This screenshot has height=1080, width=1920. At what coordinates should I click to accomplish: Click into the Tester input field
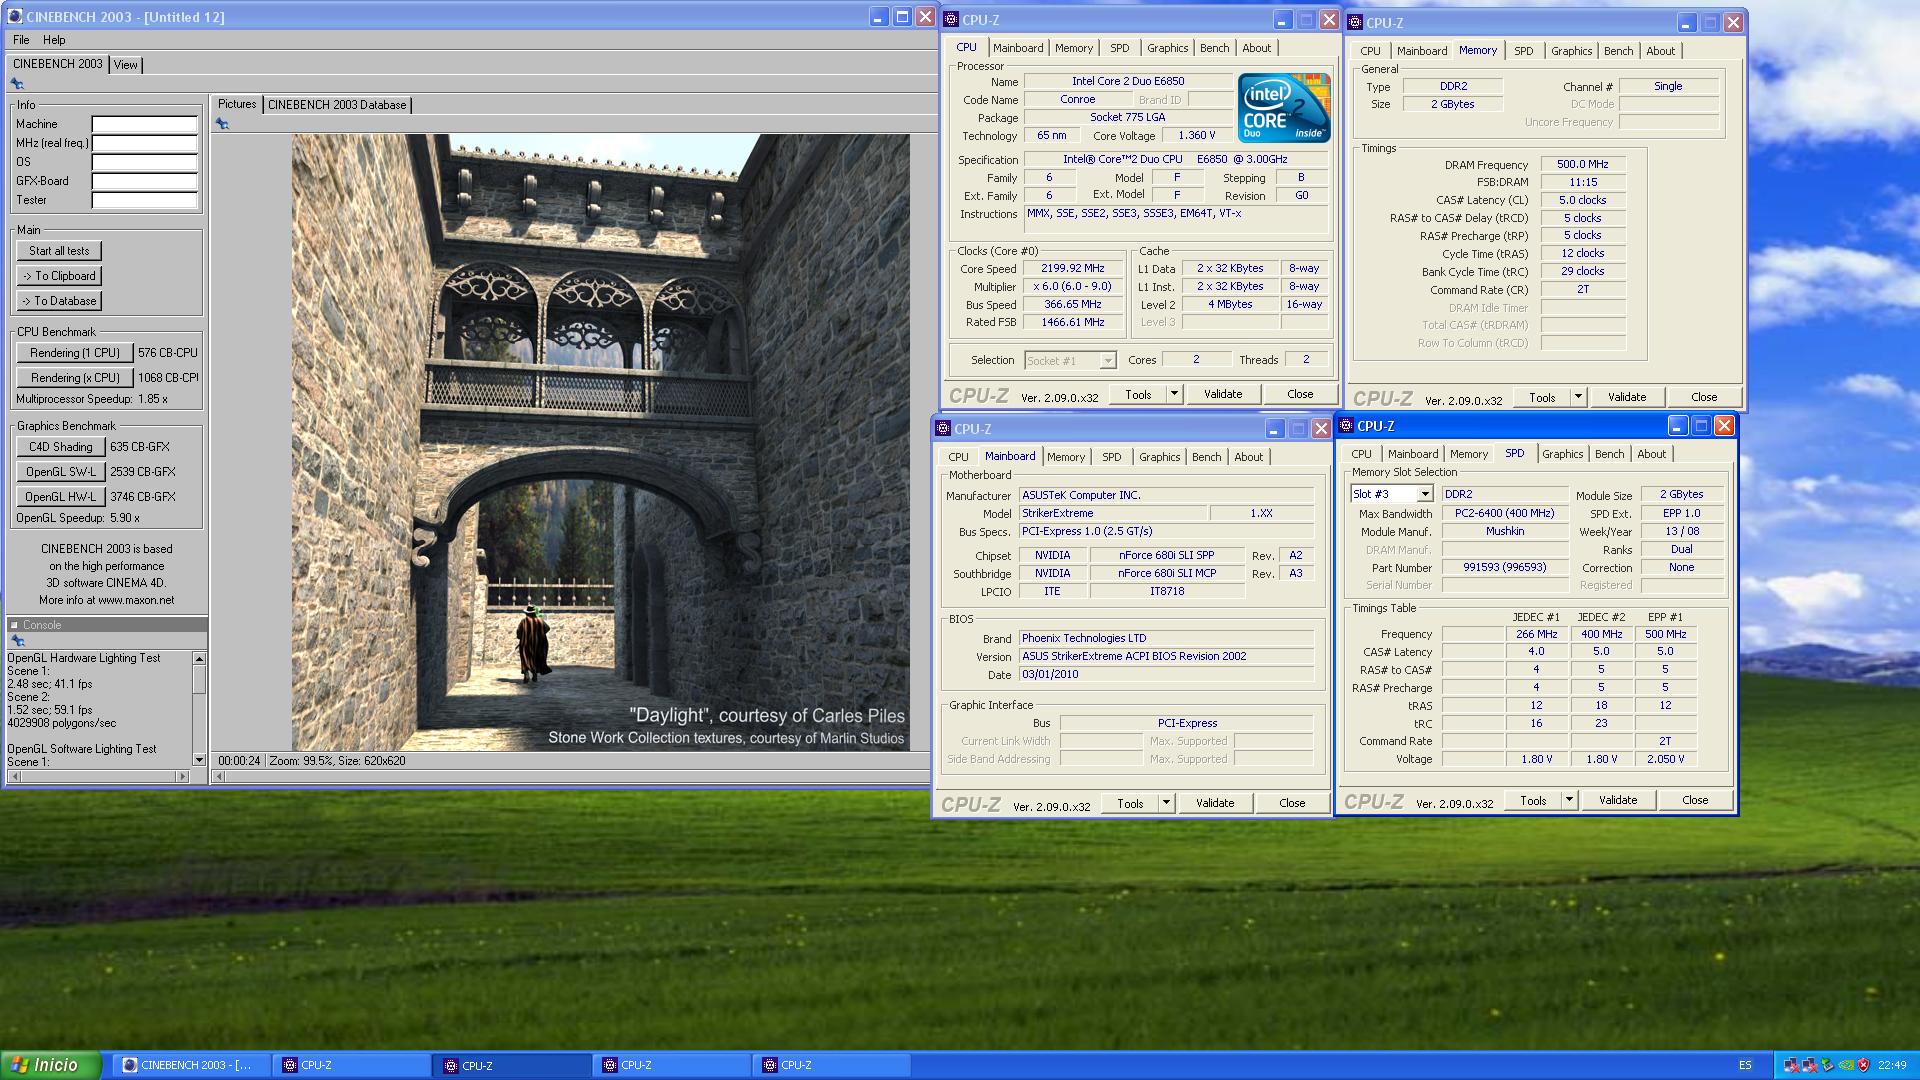pyautogui.click(x=145, y=200)
